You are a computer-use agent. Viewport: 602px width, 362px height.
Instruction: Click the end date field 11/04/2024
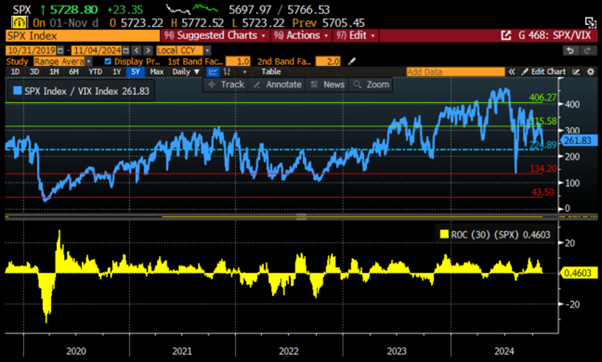(97, 50)
